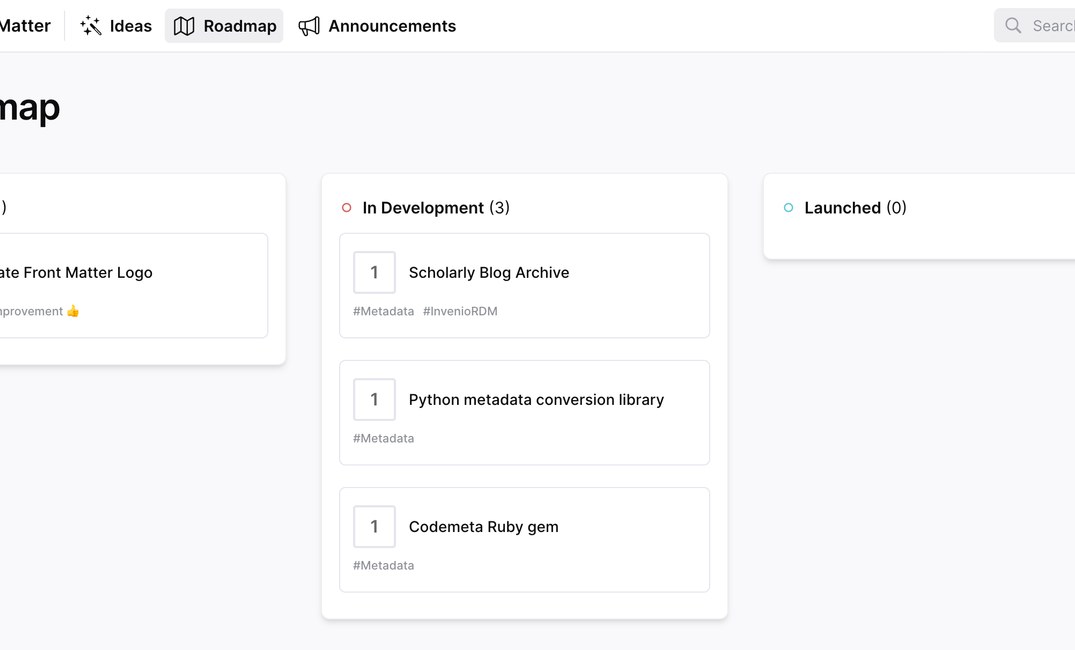Screen dimensions: 1075x650
Task: Click the Roadmap map icon
Action: (183, 25)
